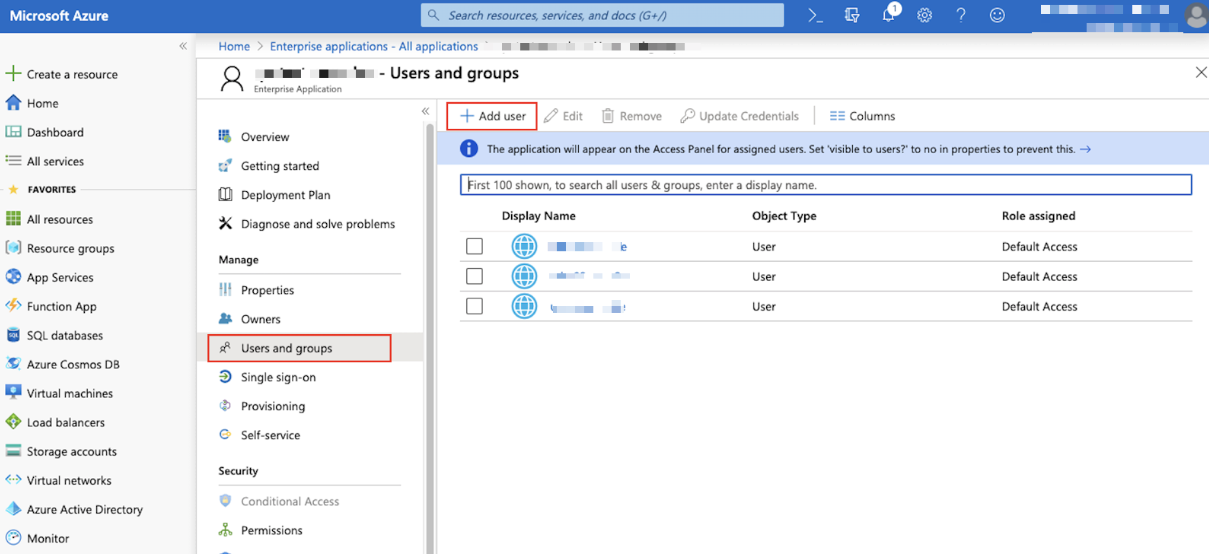The image size is (1209, 554).
Task: Open the notifications bell icon
Action: (x=888, y=15)
